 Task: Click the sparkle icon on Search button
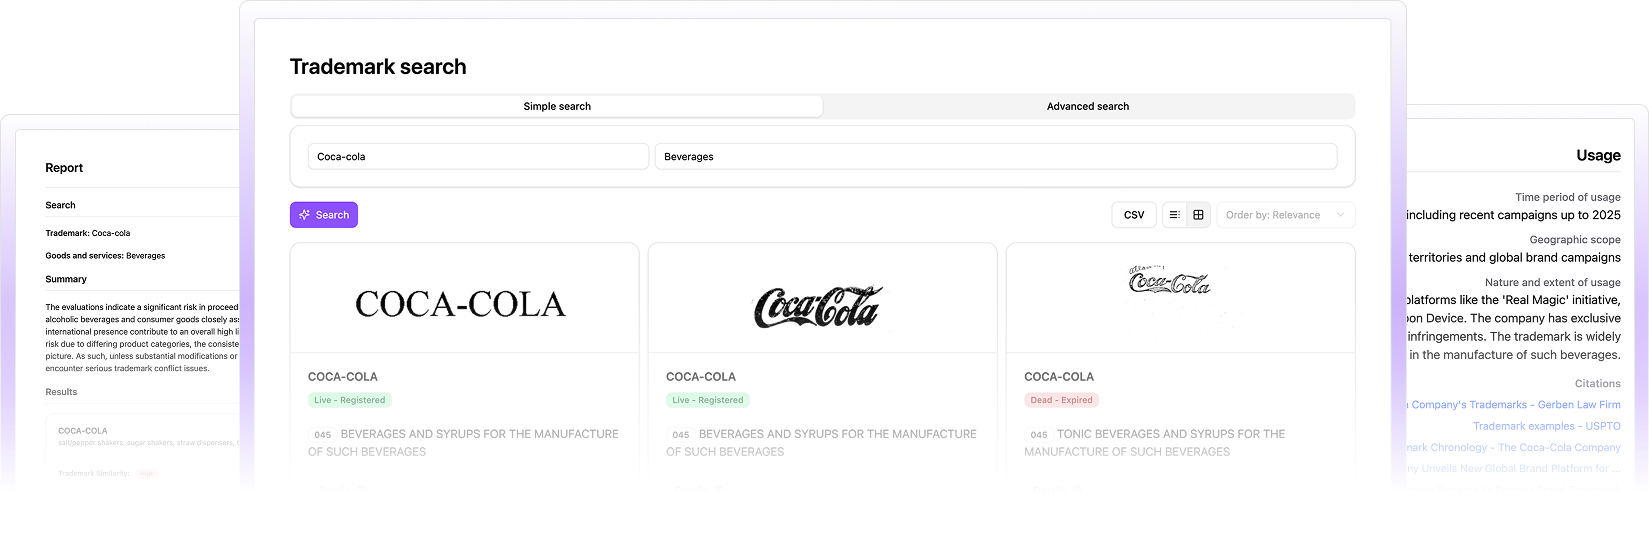tap(305, 215)
